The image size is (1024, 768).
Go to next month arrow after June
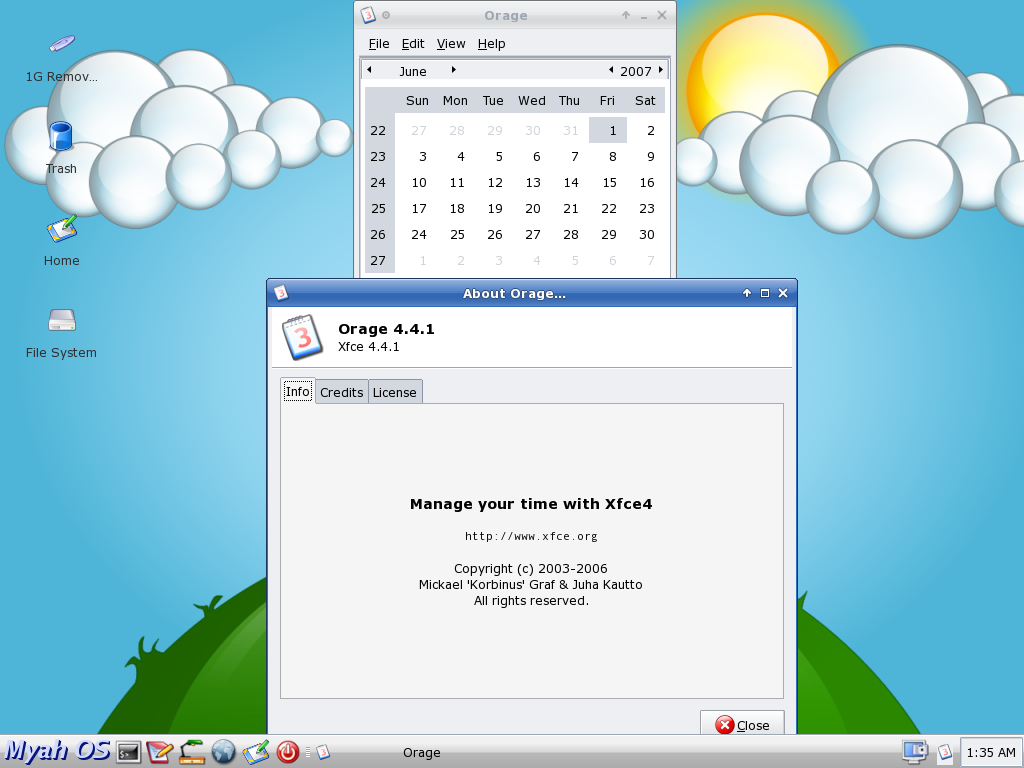[x=453, y=70]
